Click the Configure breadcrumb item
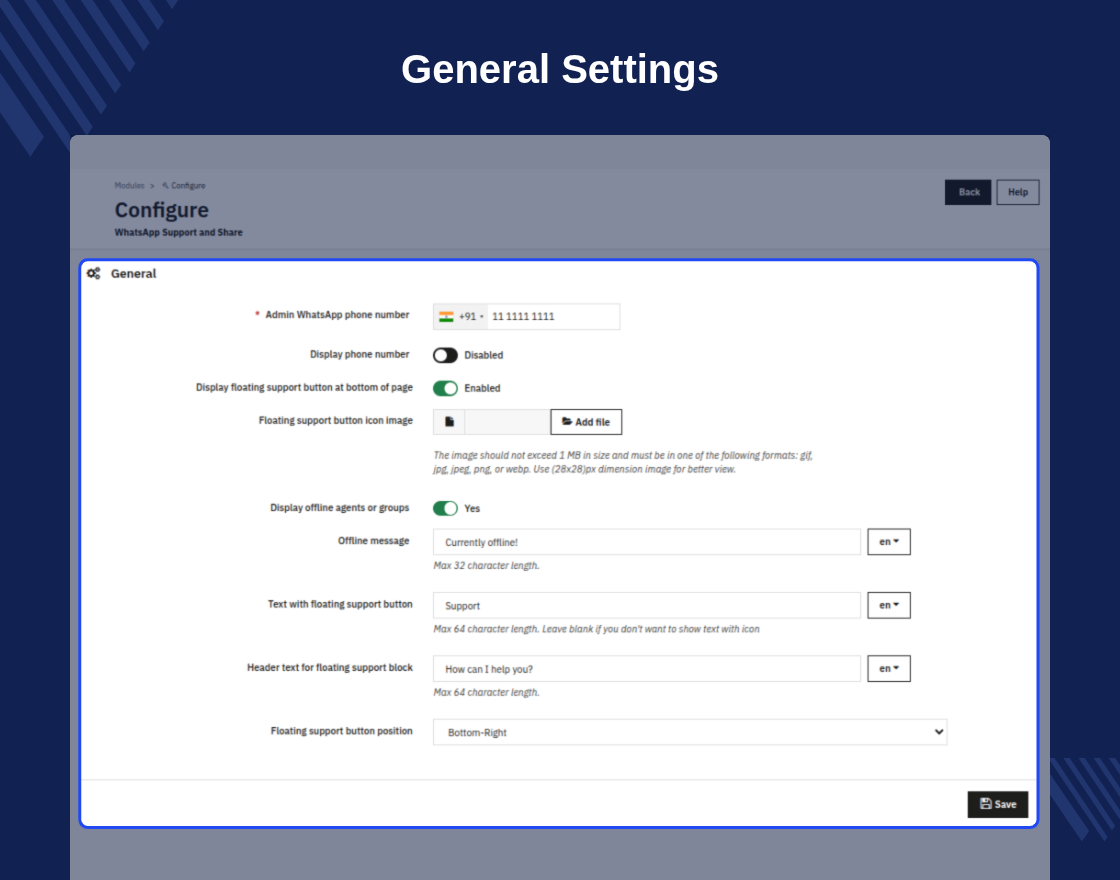 point(188,186)
